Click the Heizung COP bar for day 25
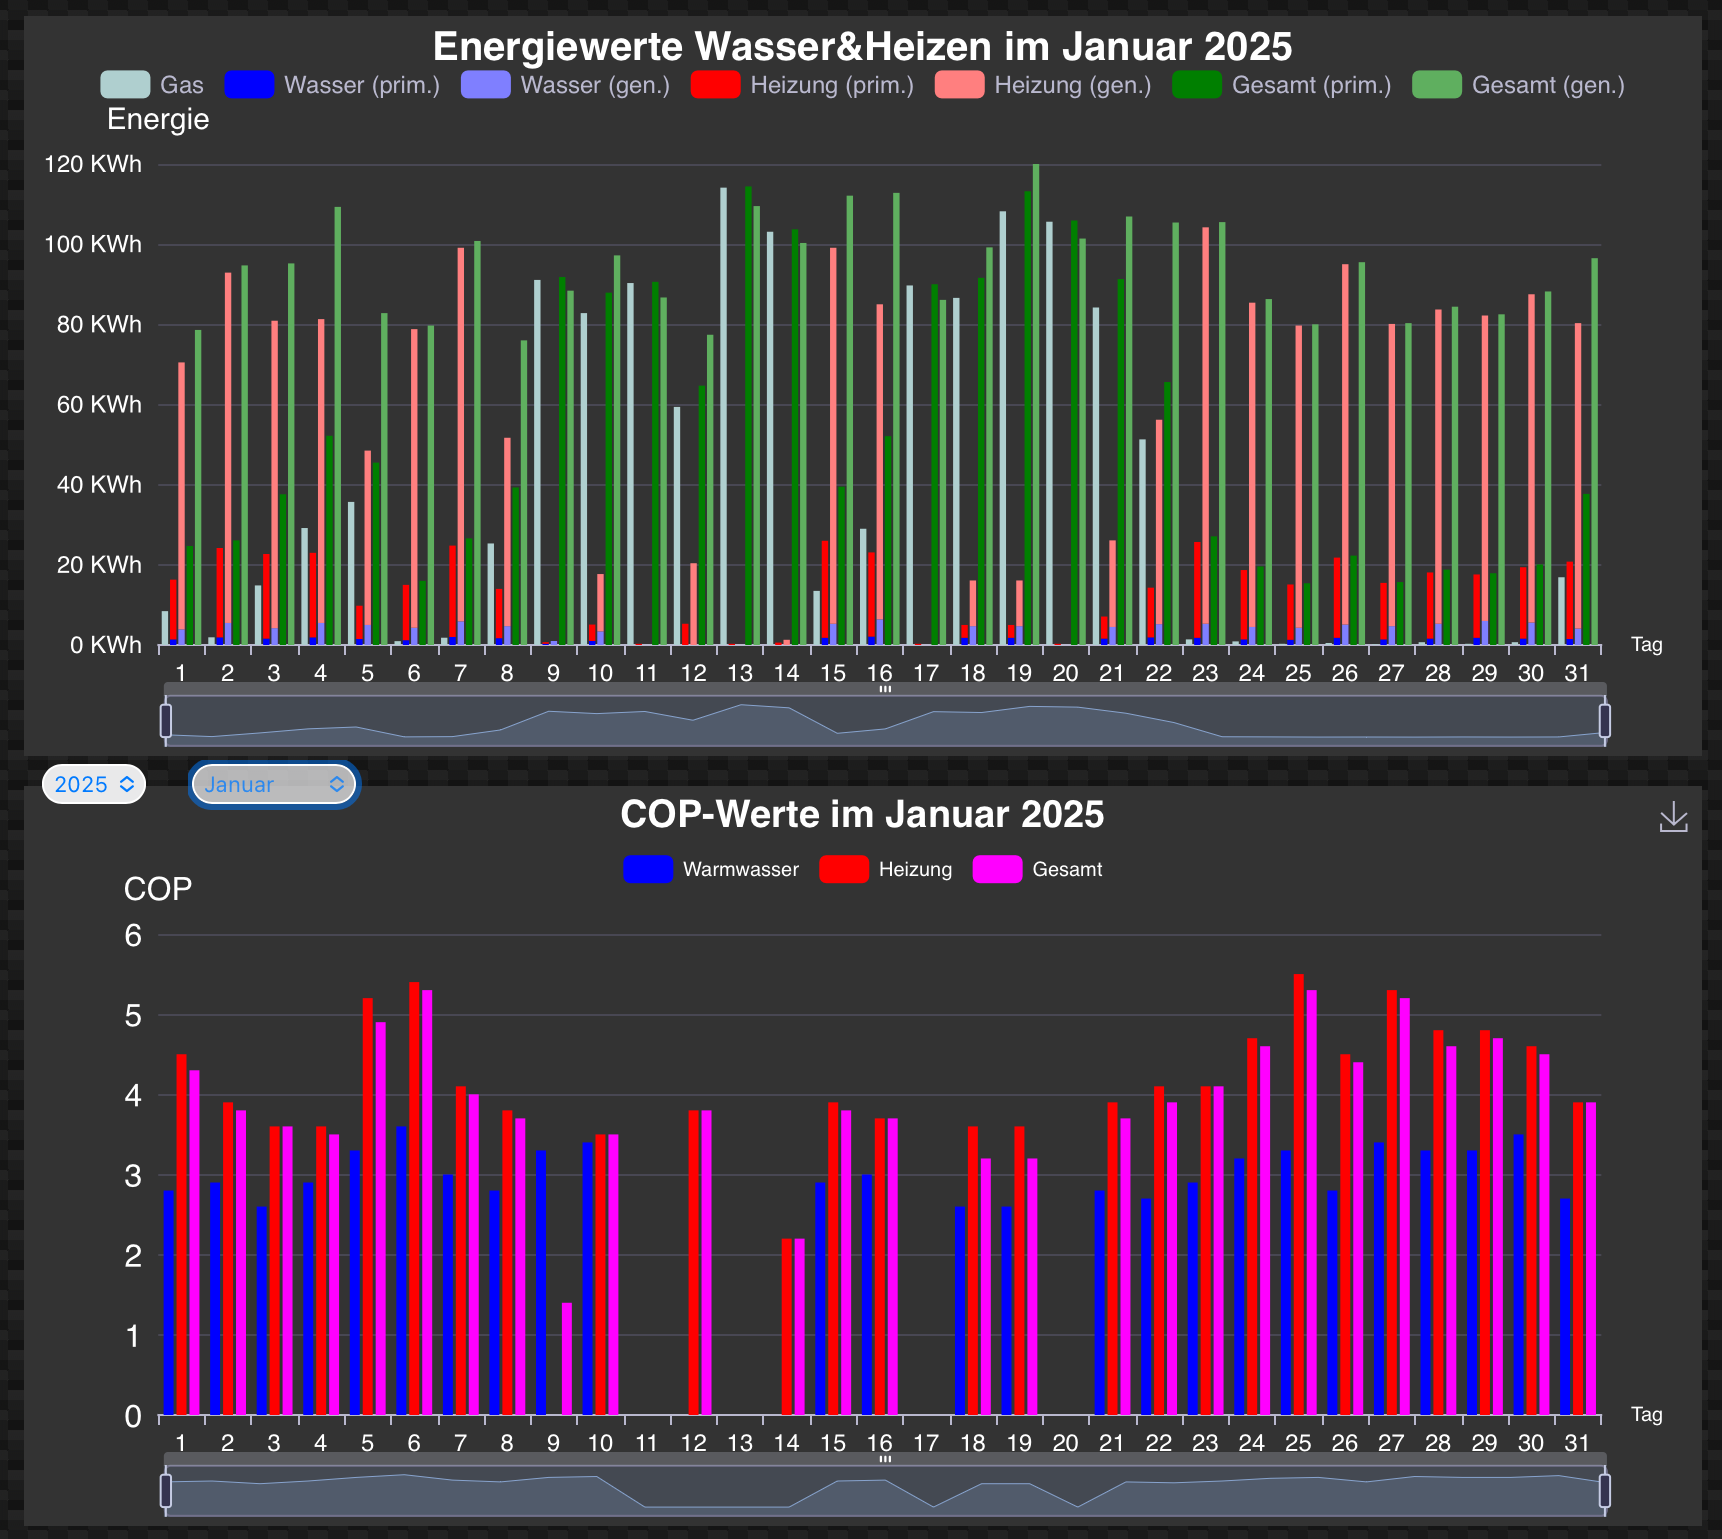 coord(1298,1194)
